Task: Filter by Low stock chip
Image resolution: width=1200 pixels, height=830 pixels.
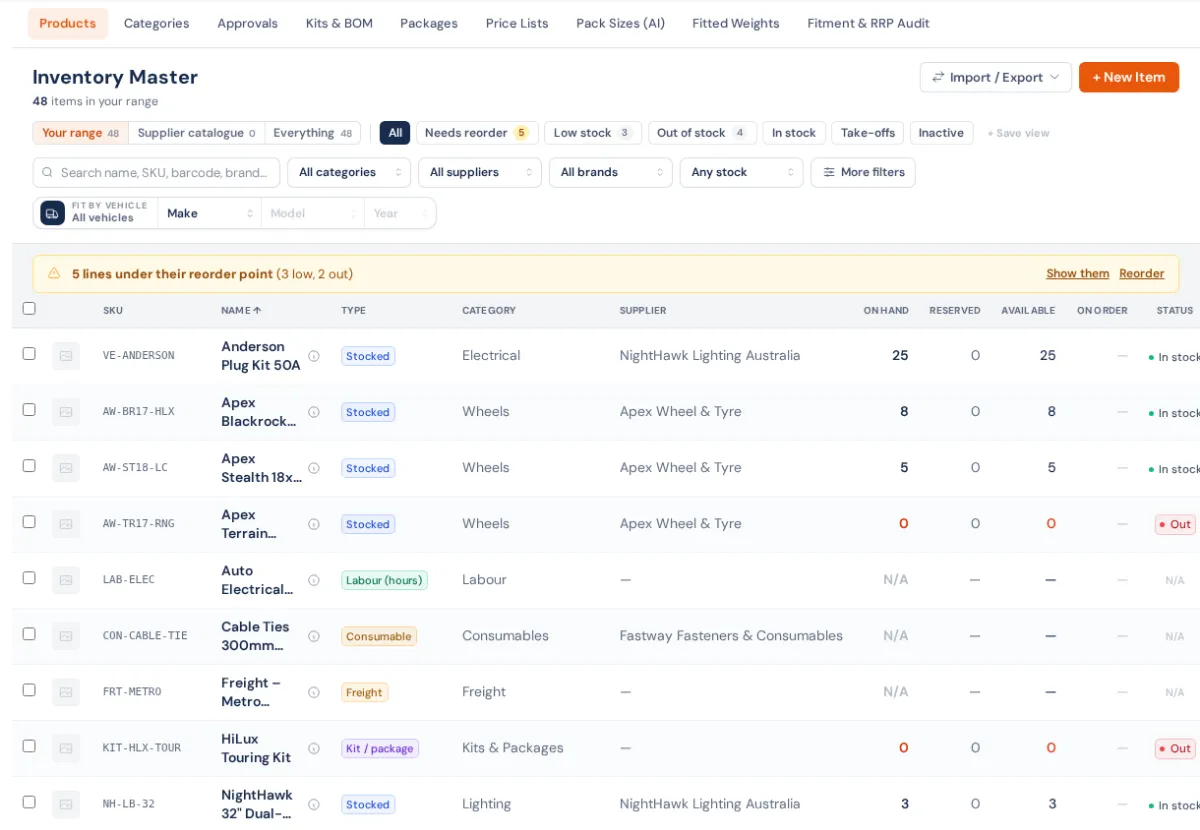Action: pos(593,133)
